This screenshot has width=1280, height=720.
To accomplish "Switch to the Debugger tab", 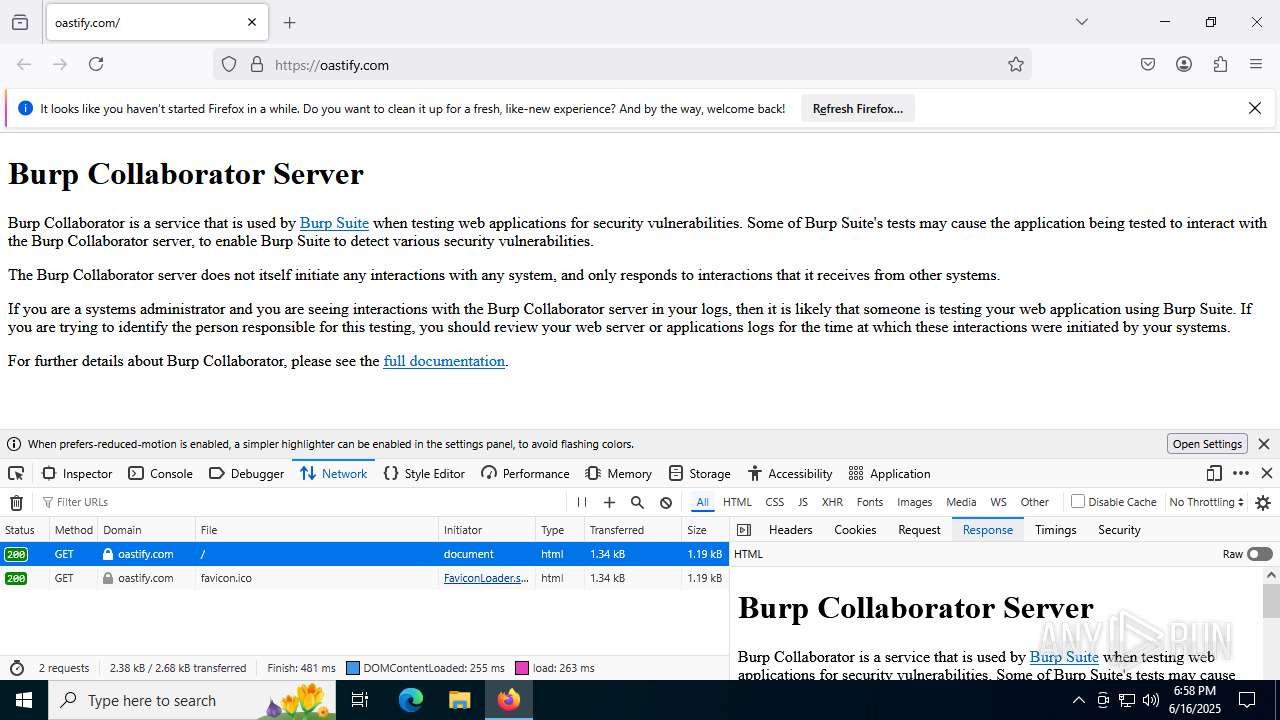I will (246, 473).
